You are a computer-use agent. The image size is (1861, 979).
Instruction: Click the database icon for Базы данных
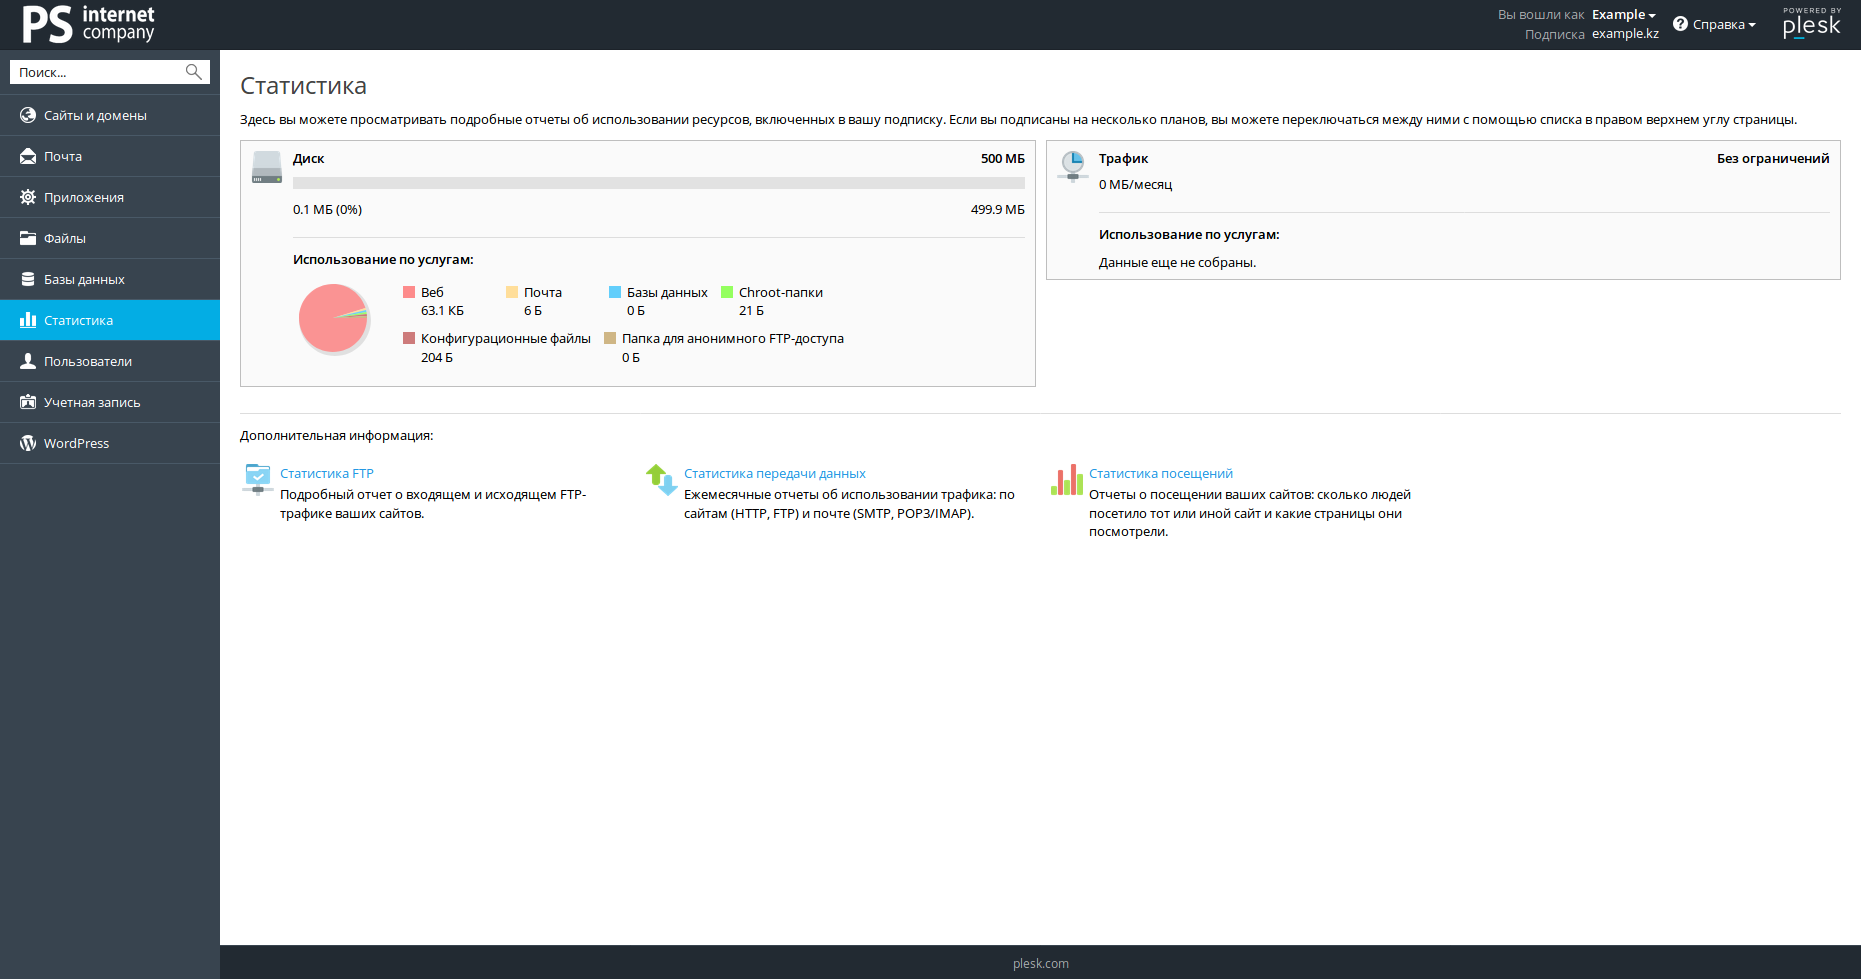click(x=28, y=279)
